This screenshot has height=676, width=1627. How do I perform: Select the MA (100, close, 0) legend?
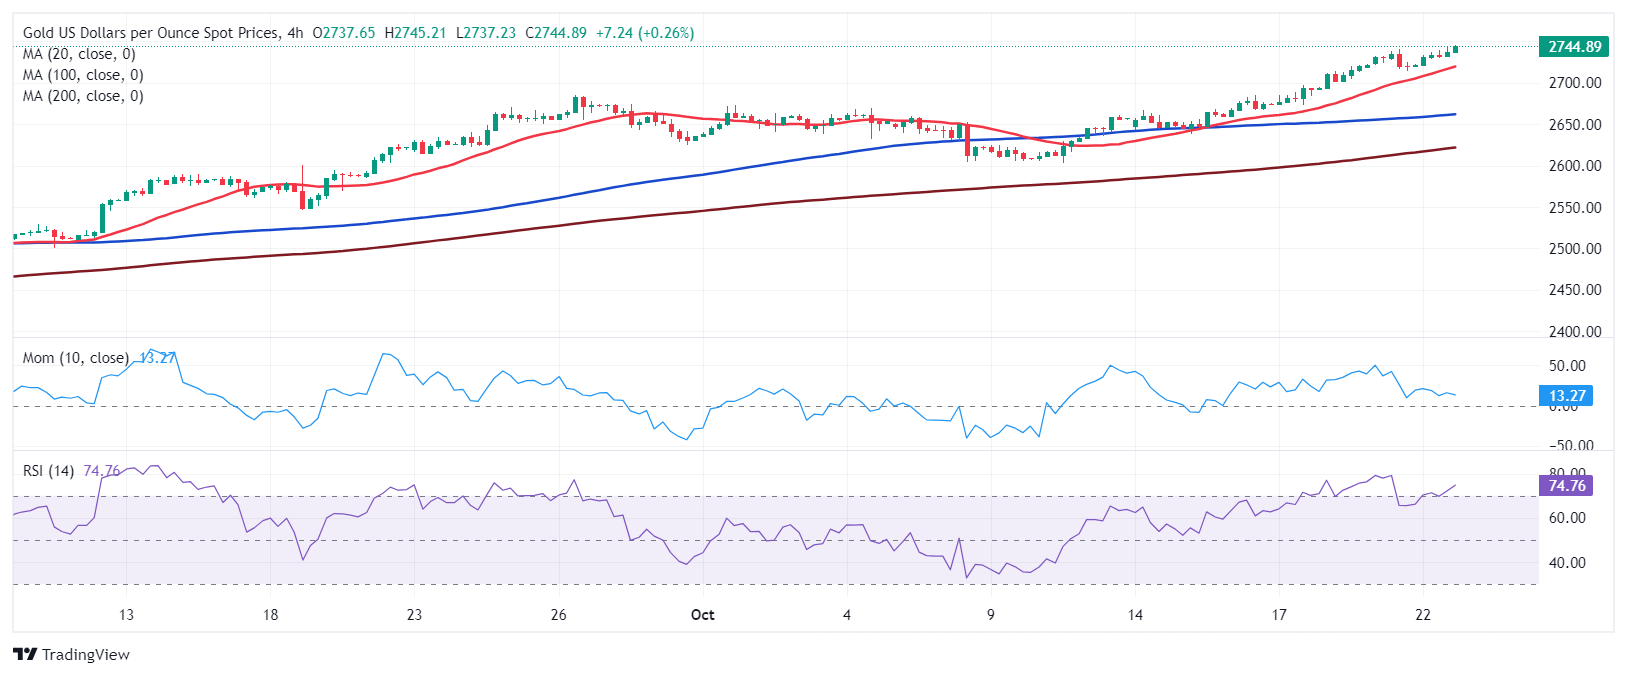click(x=83, y=75)
